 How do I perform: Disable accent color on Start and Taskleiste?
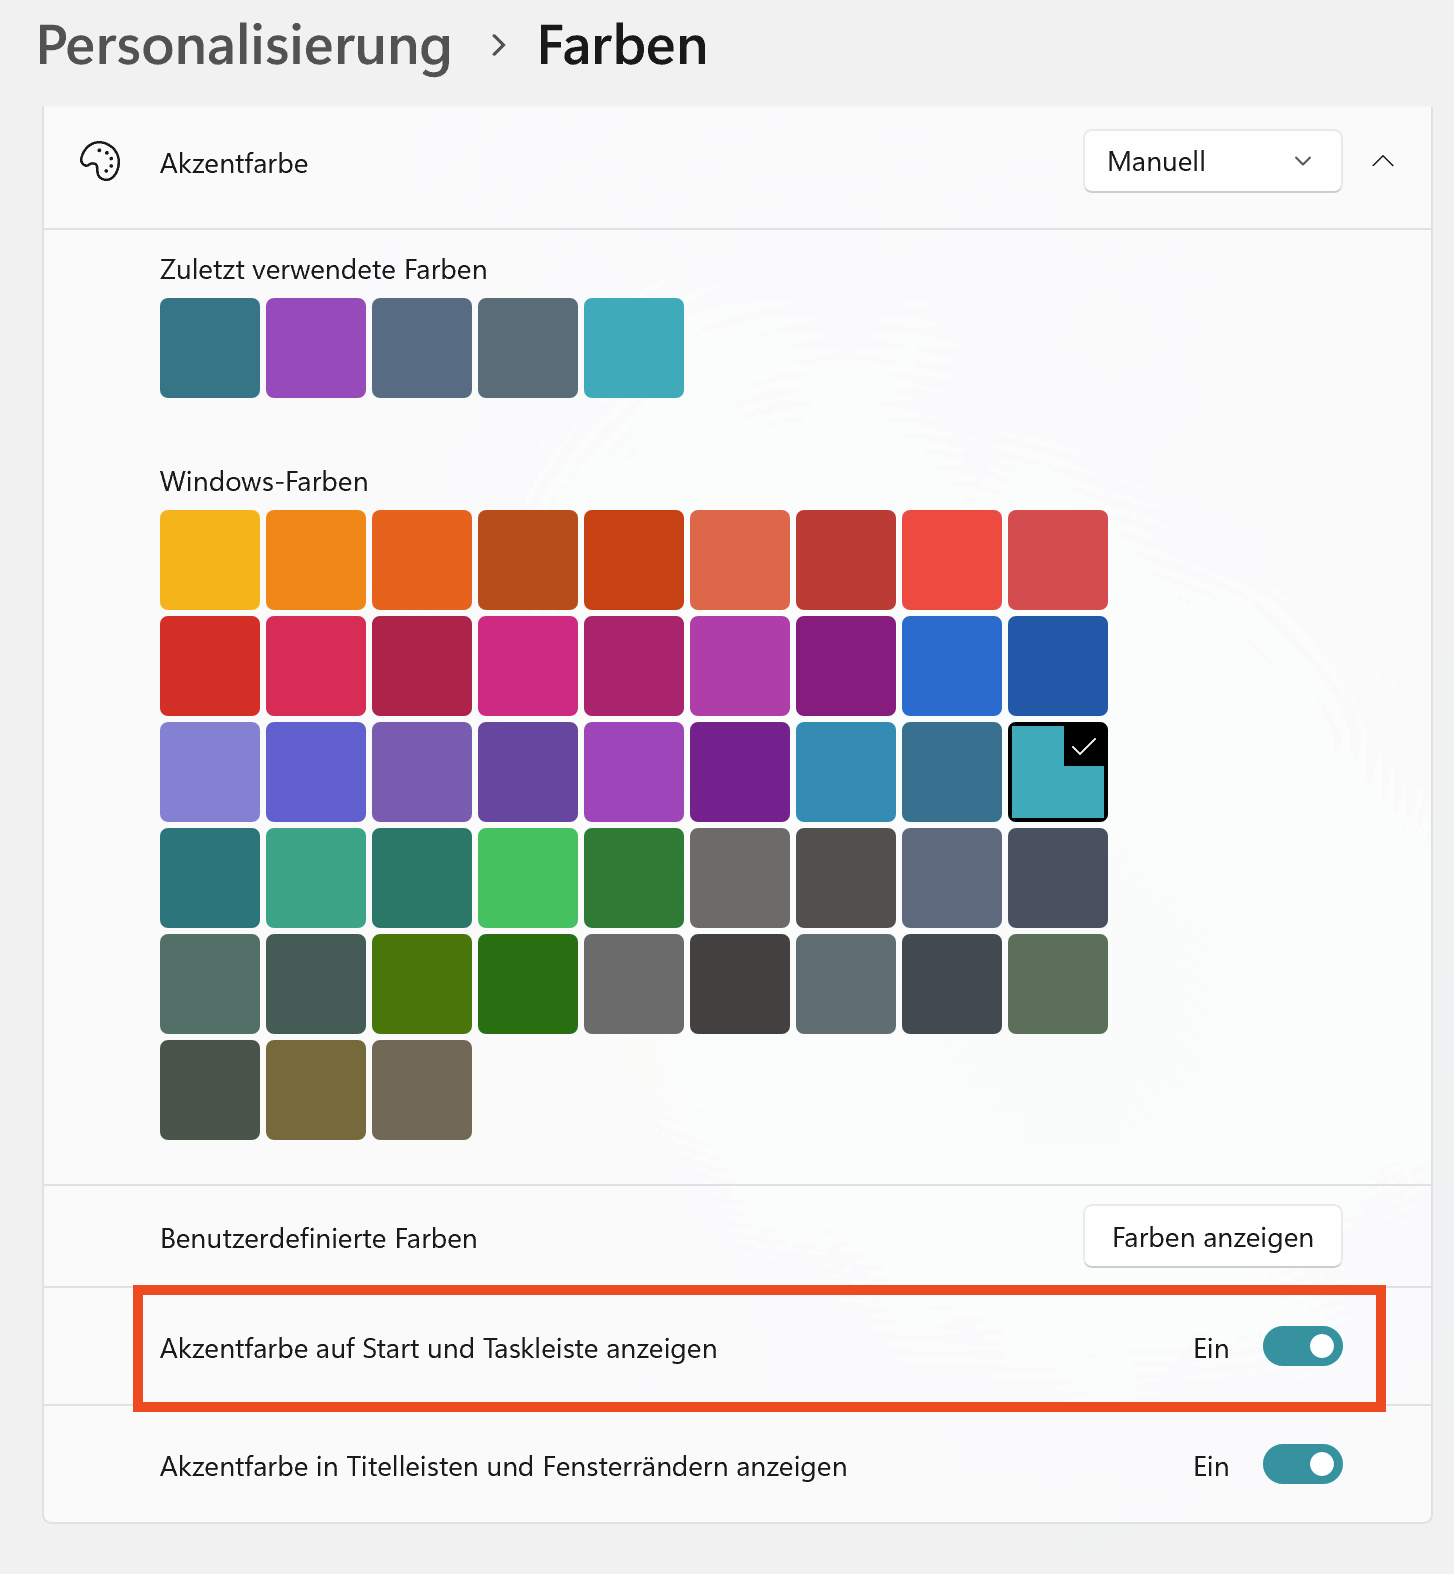[1301, 1347]
